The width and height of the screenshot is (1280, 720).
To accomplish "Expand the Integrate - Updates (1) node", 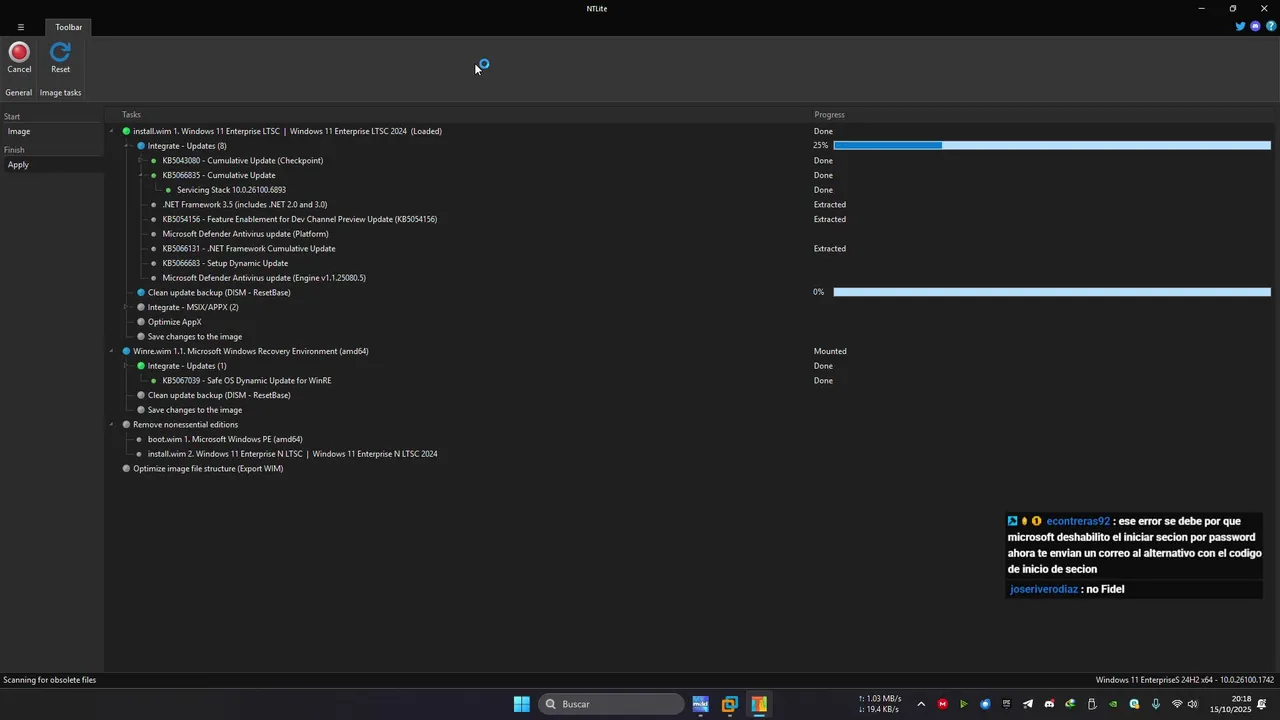I will point(127,366).
